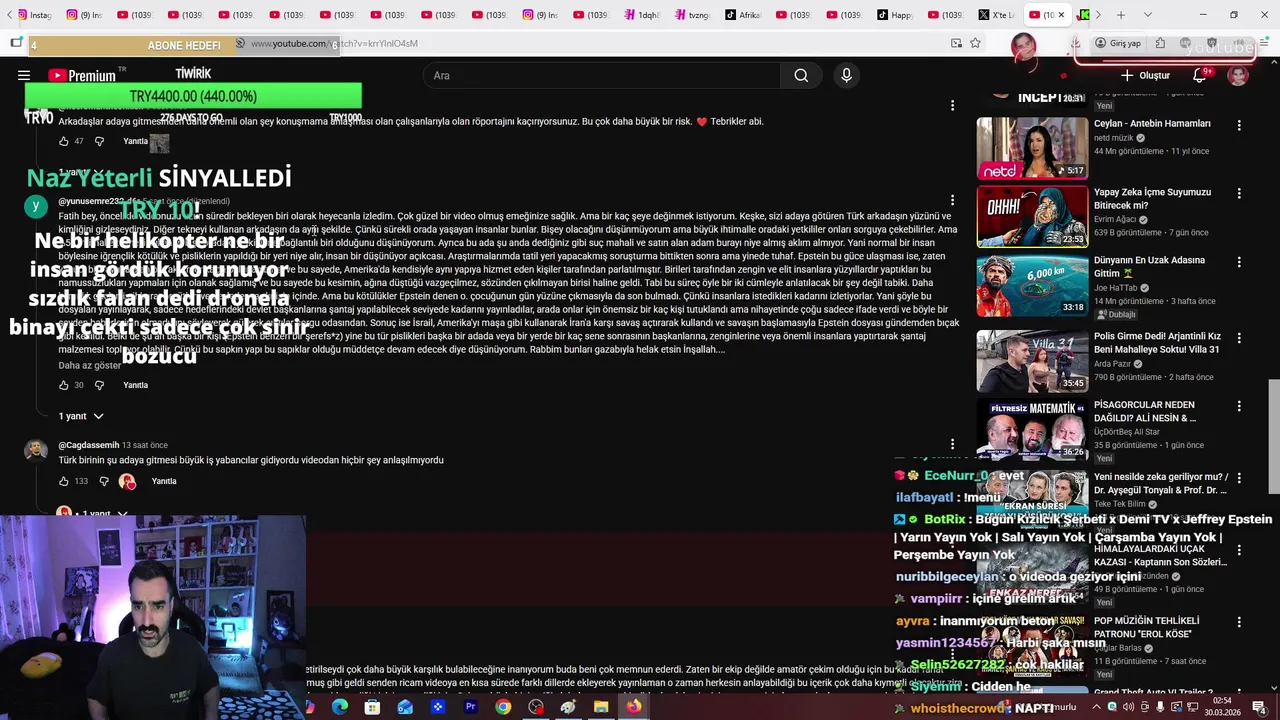The width and height of the screenshot is (1280, 720).
Task: Open the Yapay Zeka video thumbnail
Action: [1032, 216]
